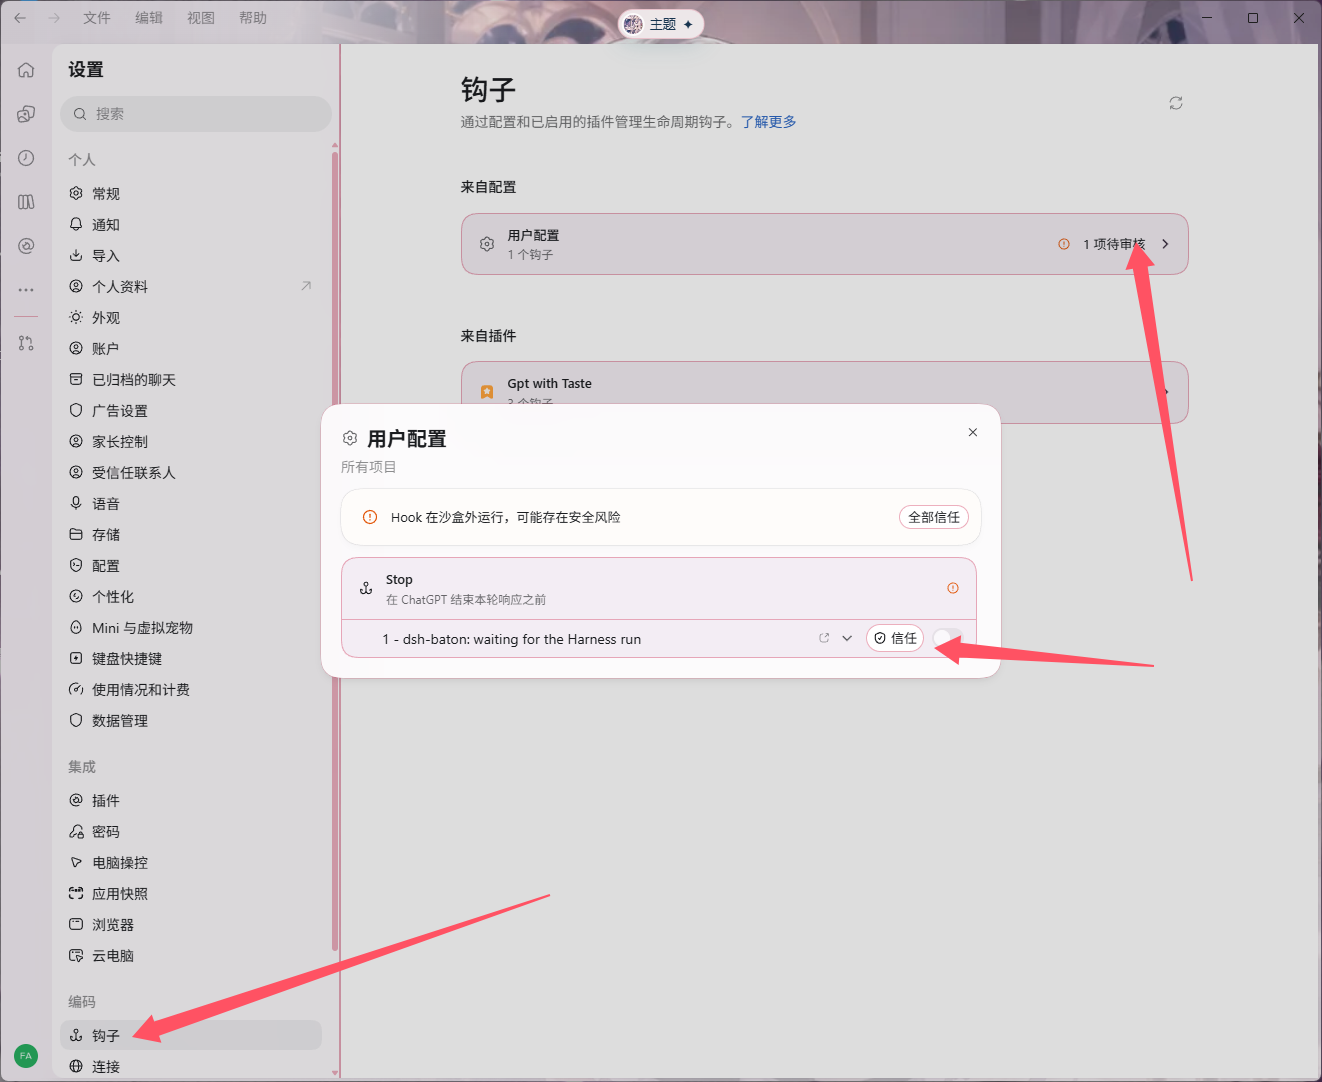Click the 全部信任 button
The width and height of the screenshot is (1322, 1082).
[934, 517]
